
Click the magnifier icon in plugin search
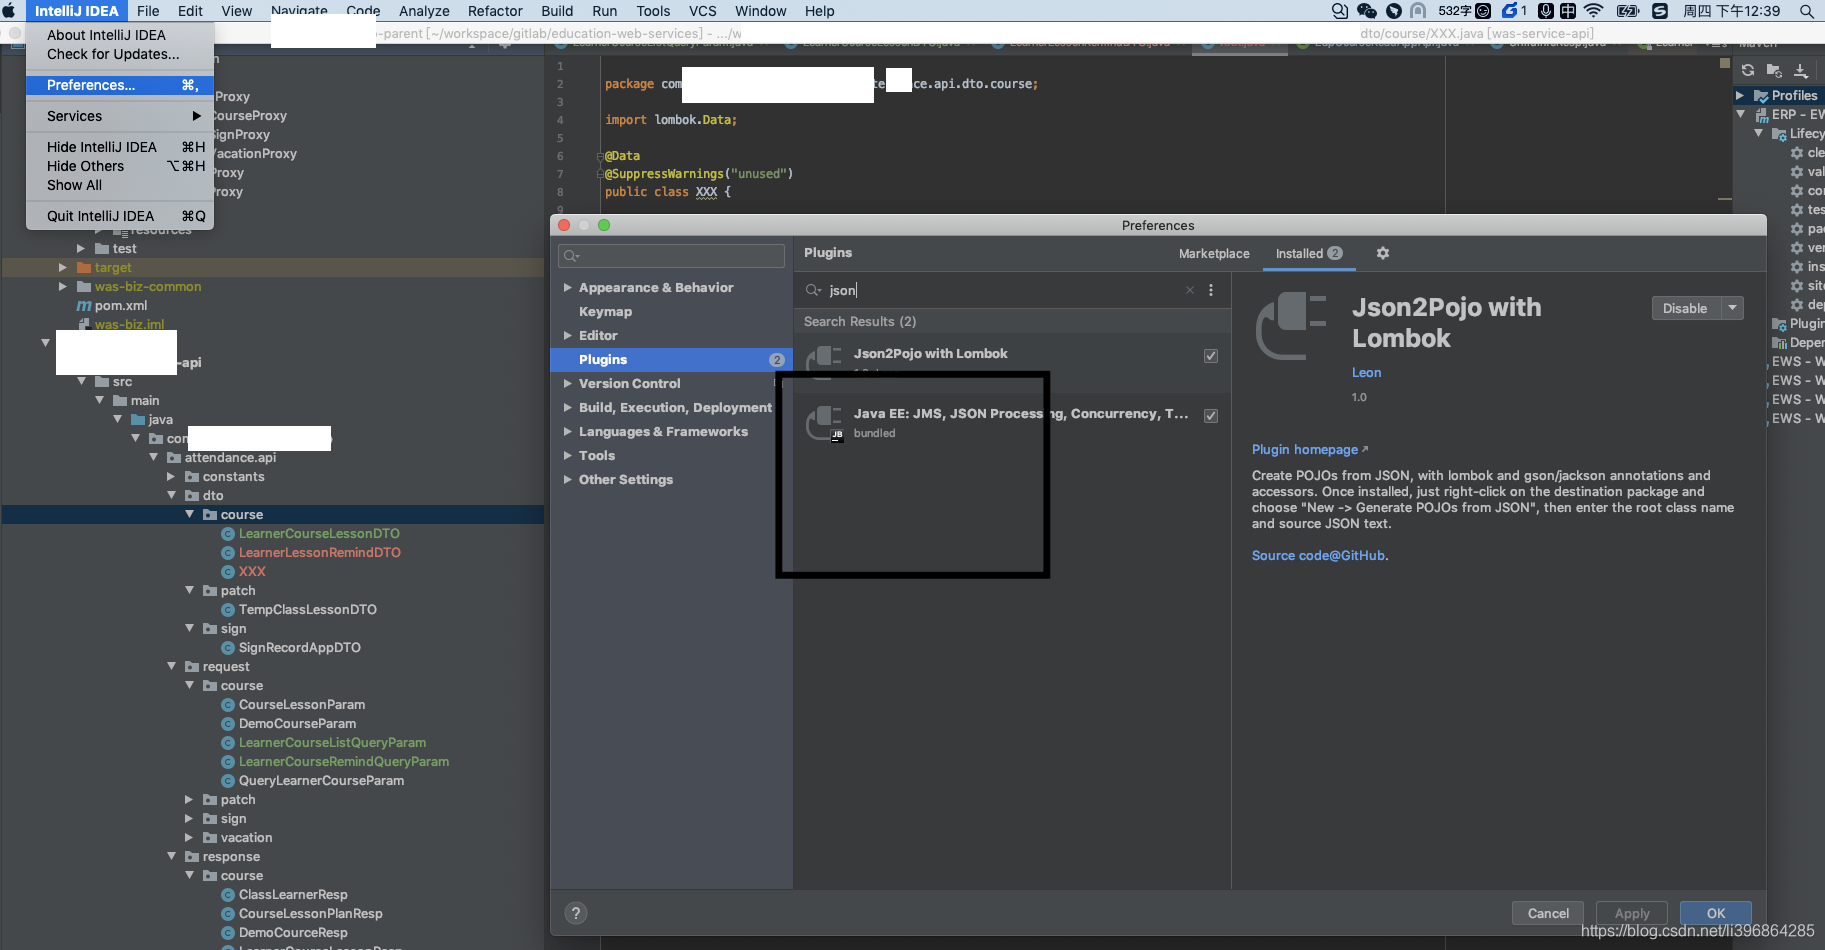(813, 290)
